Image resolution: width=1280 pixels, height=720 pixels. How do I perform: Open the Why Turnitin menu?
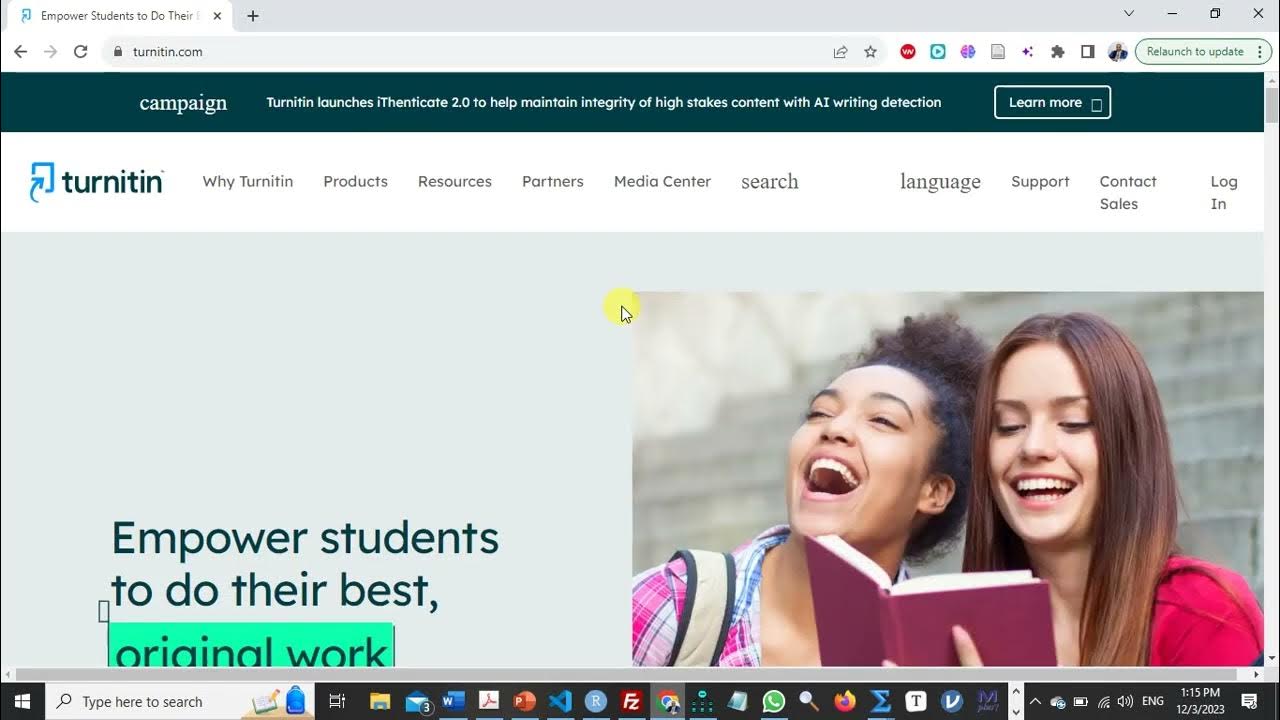248,181
